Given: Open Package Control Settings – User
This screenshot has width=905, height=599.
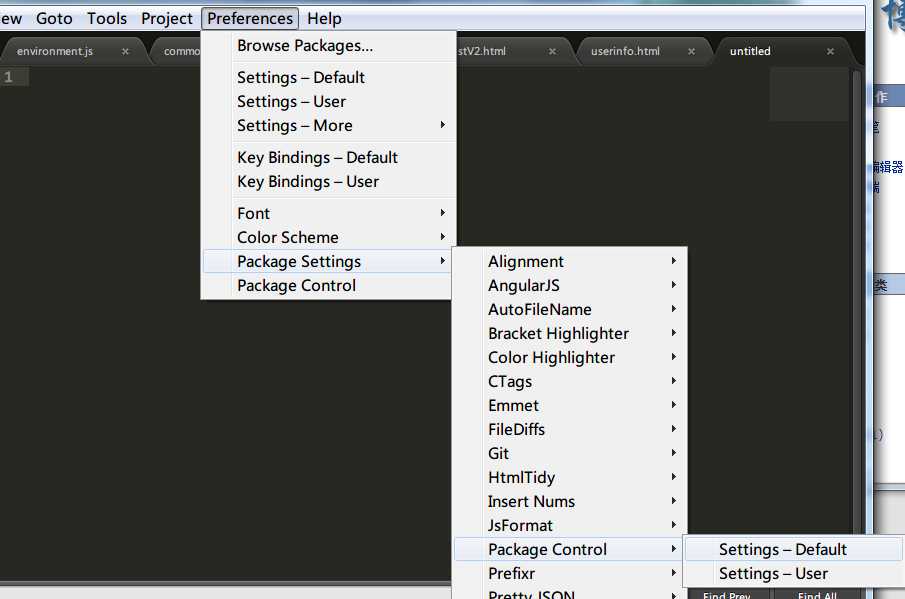Looking at the screenshot, I should tap(793, 574).
